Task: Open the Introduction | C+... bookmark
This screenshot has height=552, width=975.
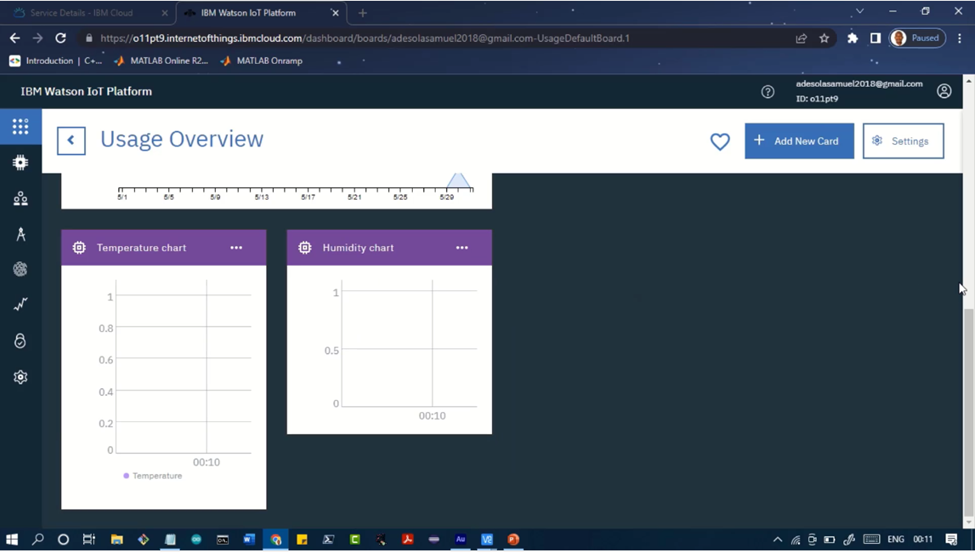Action: 55,61
